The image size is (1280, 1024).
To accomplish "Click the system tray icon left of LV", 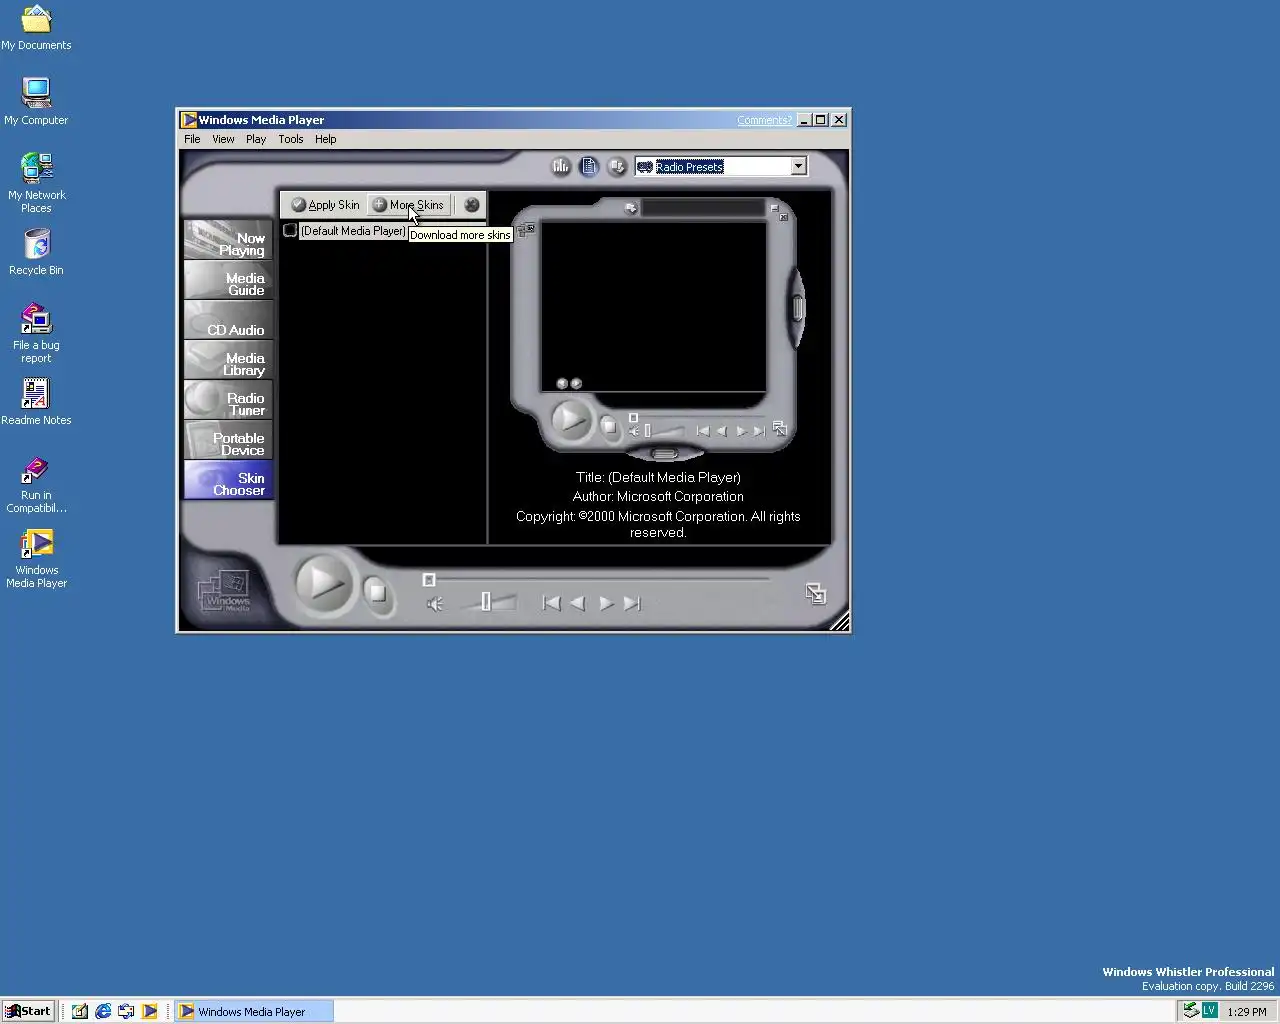I will (x=1190, y=1010).
